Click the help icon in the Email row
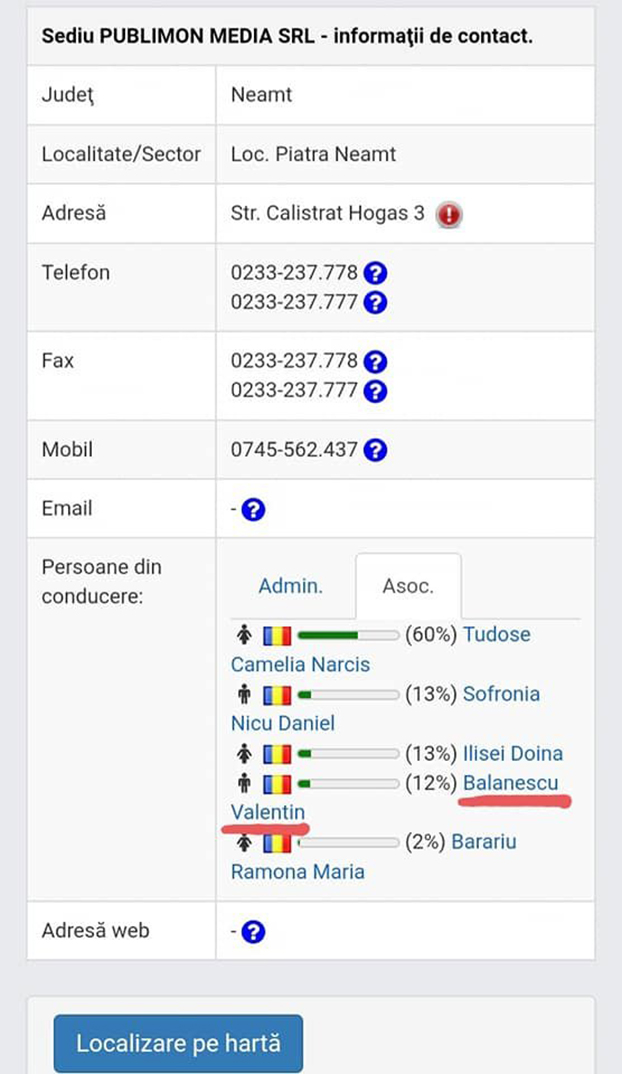The image size is (622, 1074). (x=255, y=508)
